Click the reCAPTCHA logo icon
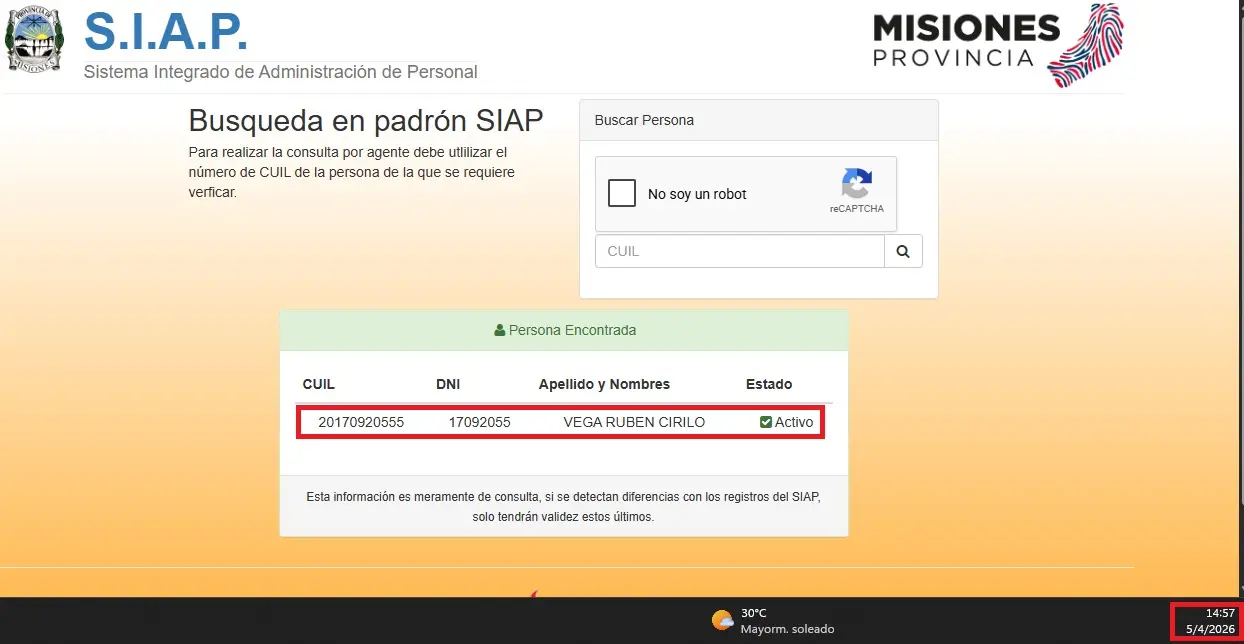Image resolution: width=1244 pixels, height=644 pixels. tap(856, 185)
